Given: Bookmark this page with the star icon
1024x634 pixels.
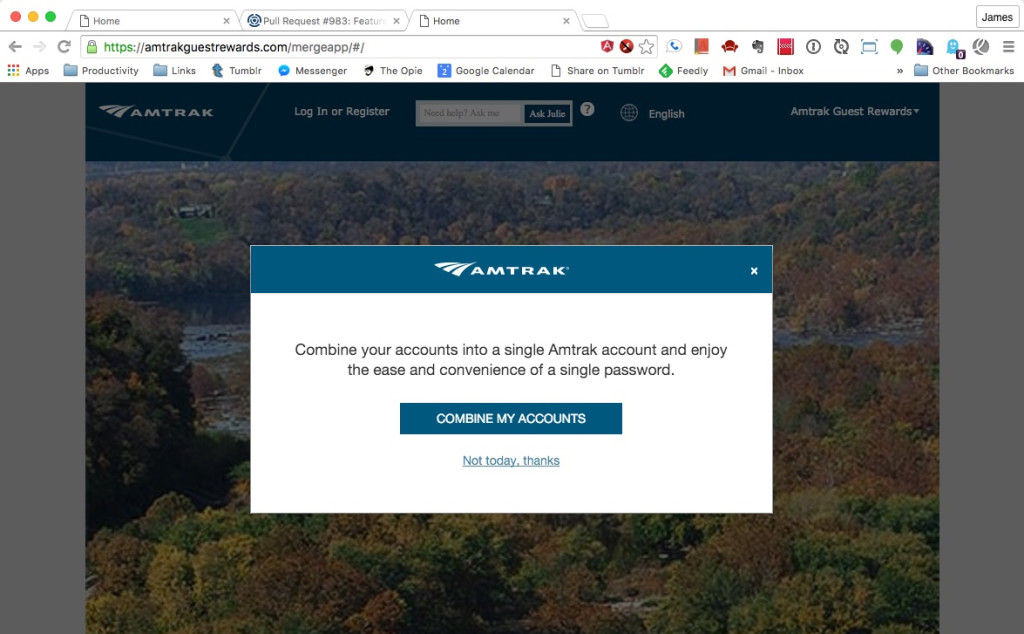Looking at the screenshot, I should [646, 46].
